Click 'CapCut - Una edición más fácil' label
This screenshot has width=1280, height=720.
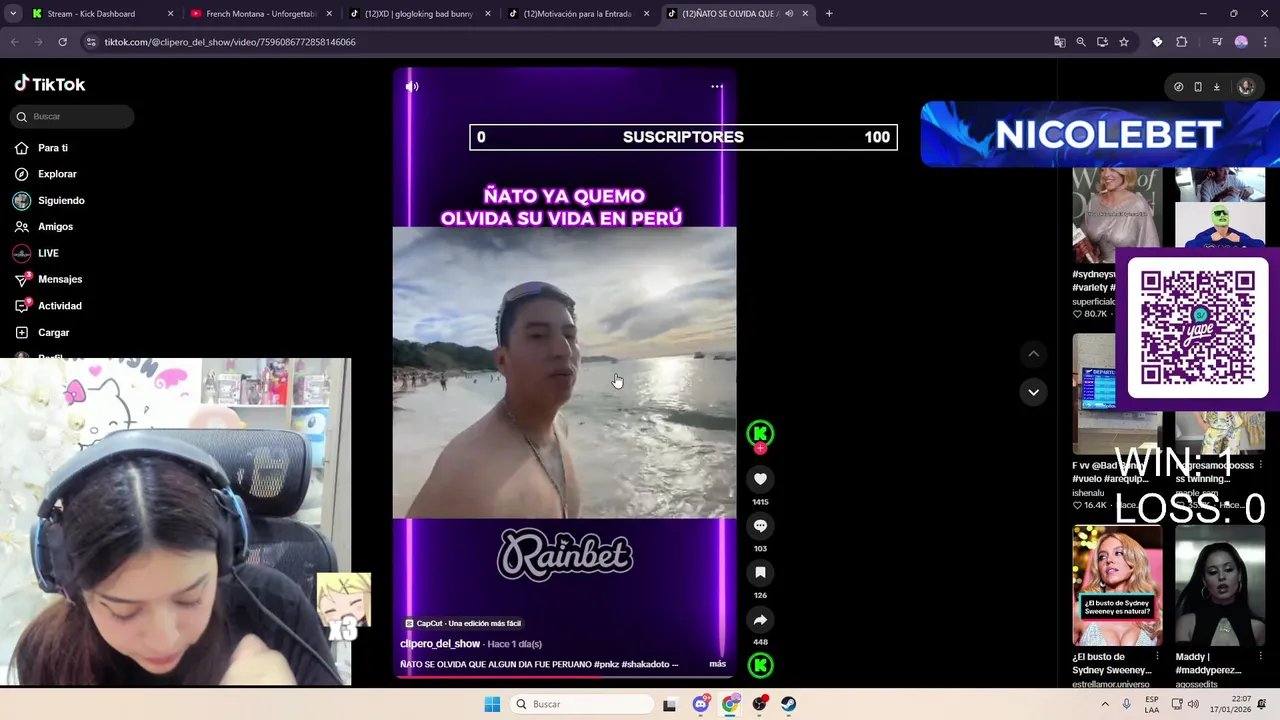click(463, 623)
